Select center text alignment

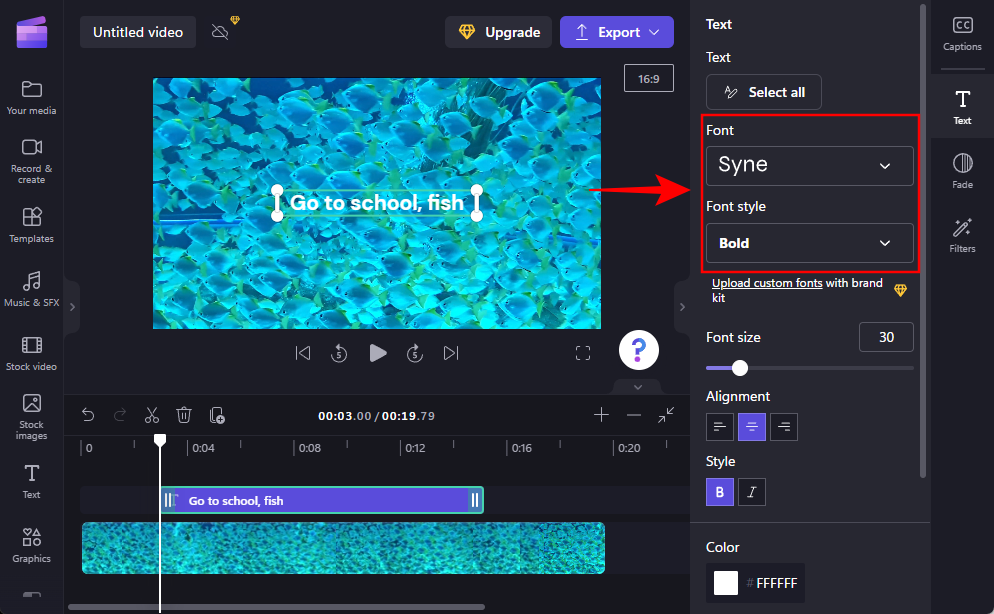[x=751, y=427]
